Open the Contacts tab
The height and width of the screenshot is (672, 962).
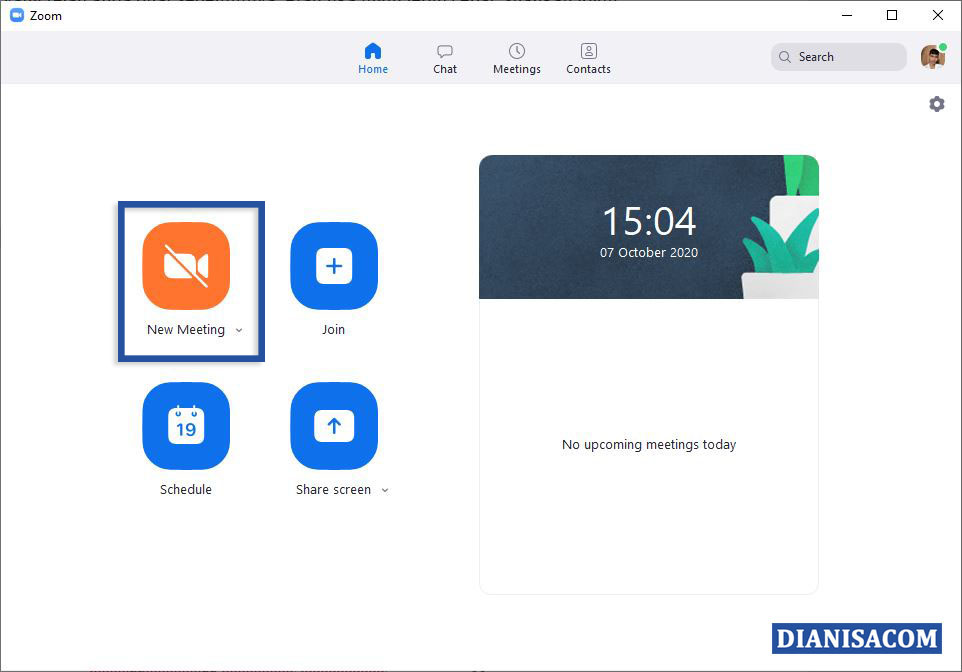click(x=588, y=58)
